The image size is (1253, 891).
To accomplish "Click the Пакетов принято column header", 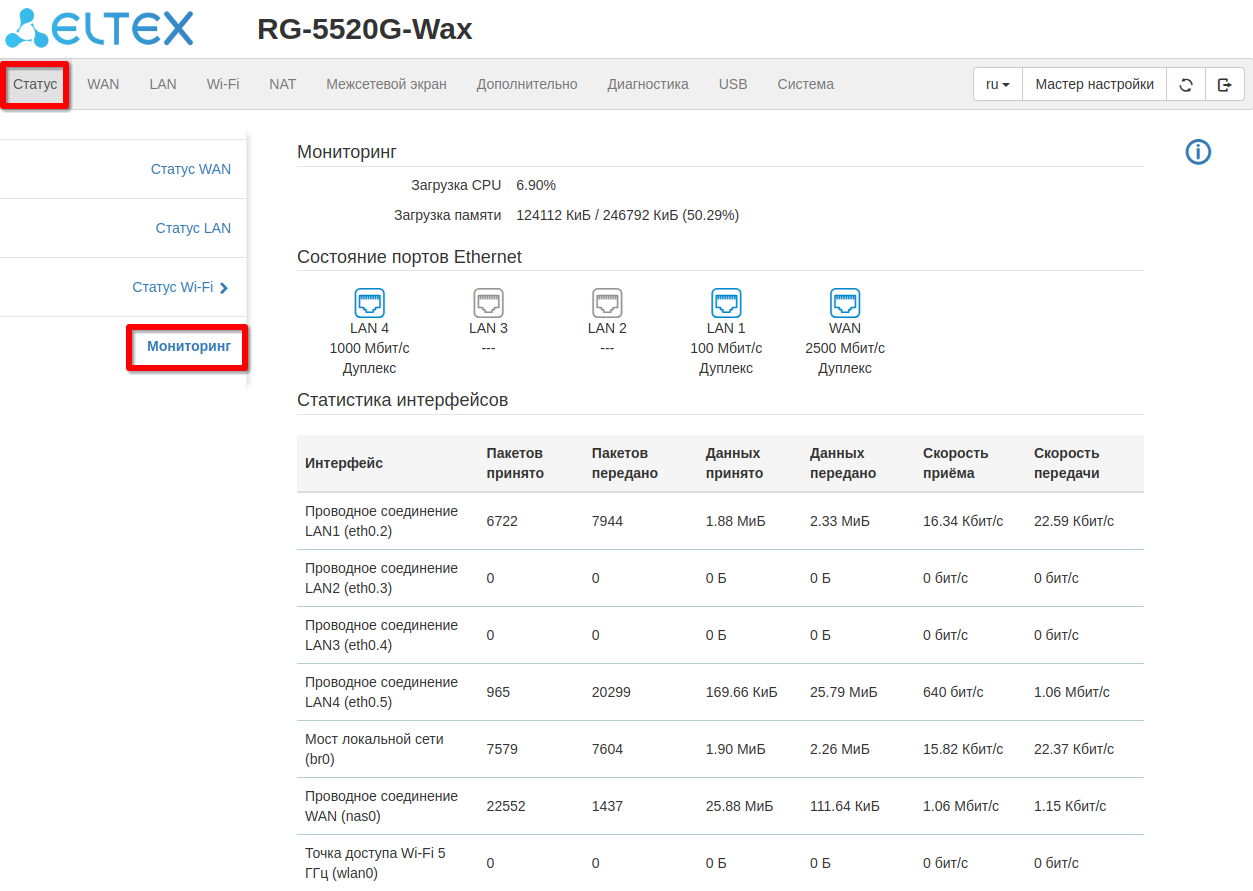I will point(515,463).
